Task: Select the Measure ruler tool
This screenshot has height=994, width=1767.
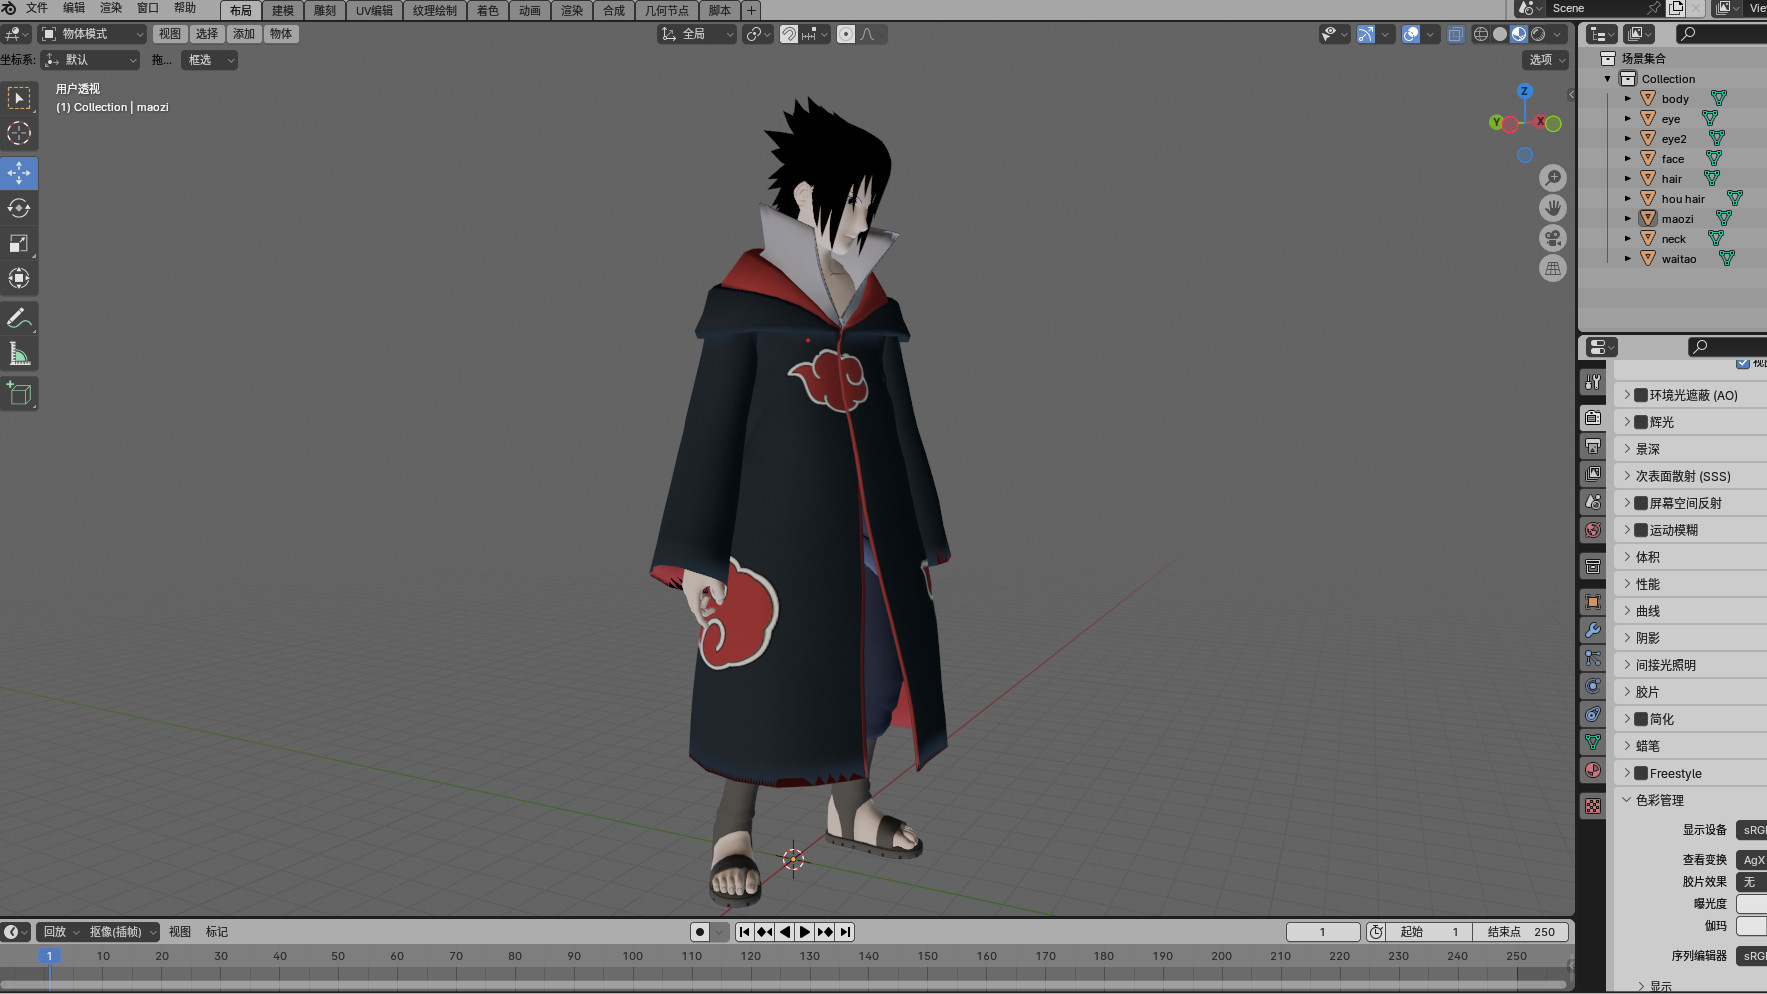Action: [19, 354]
